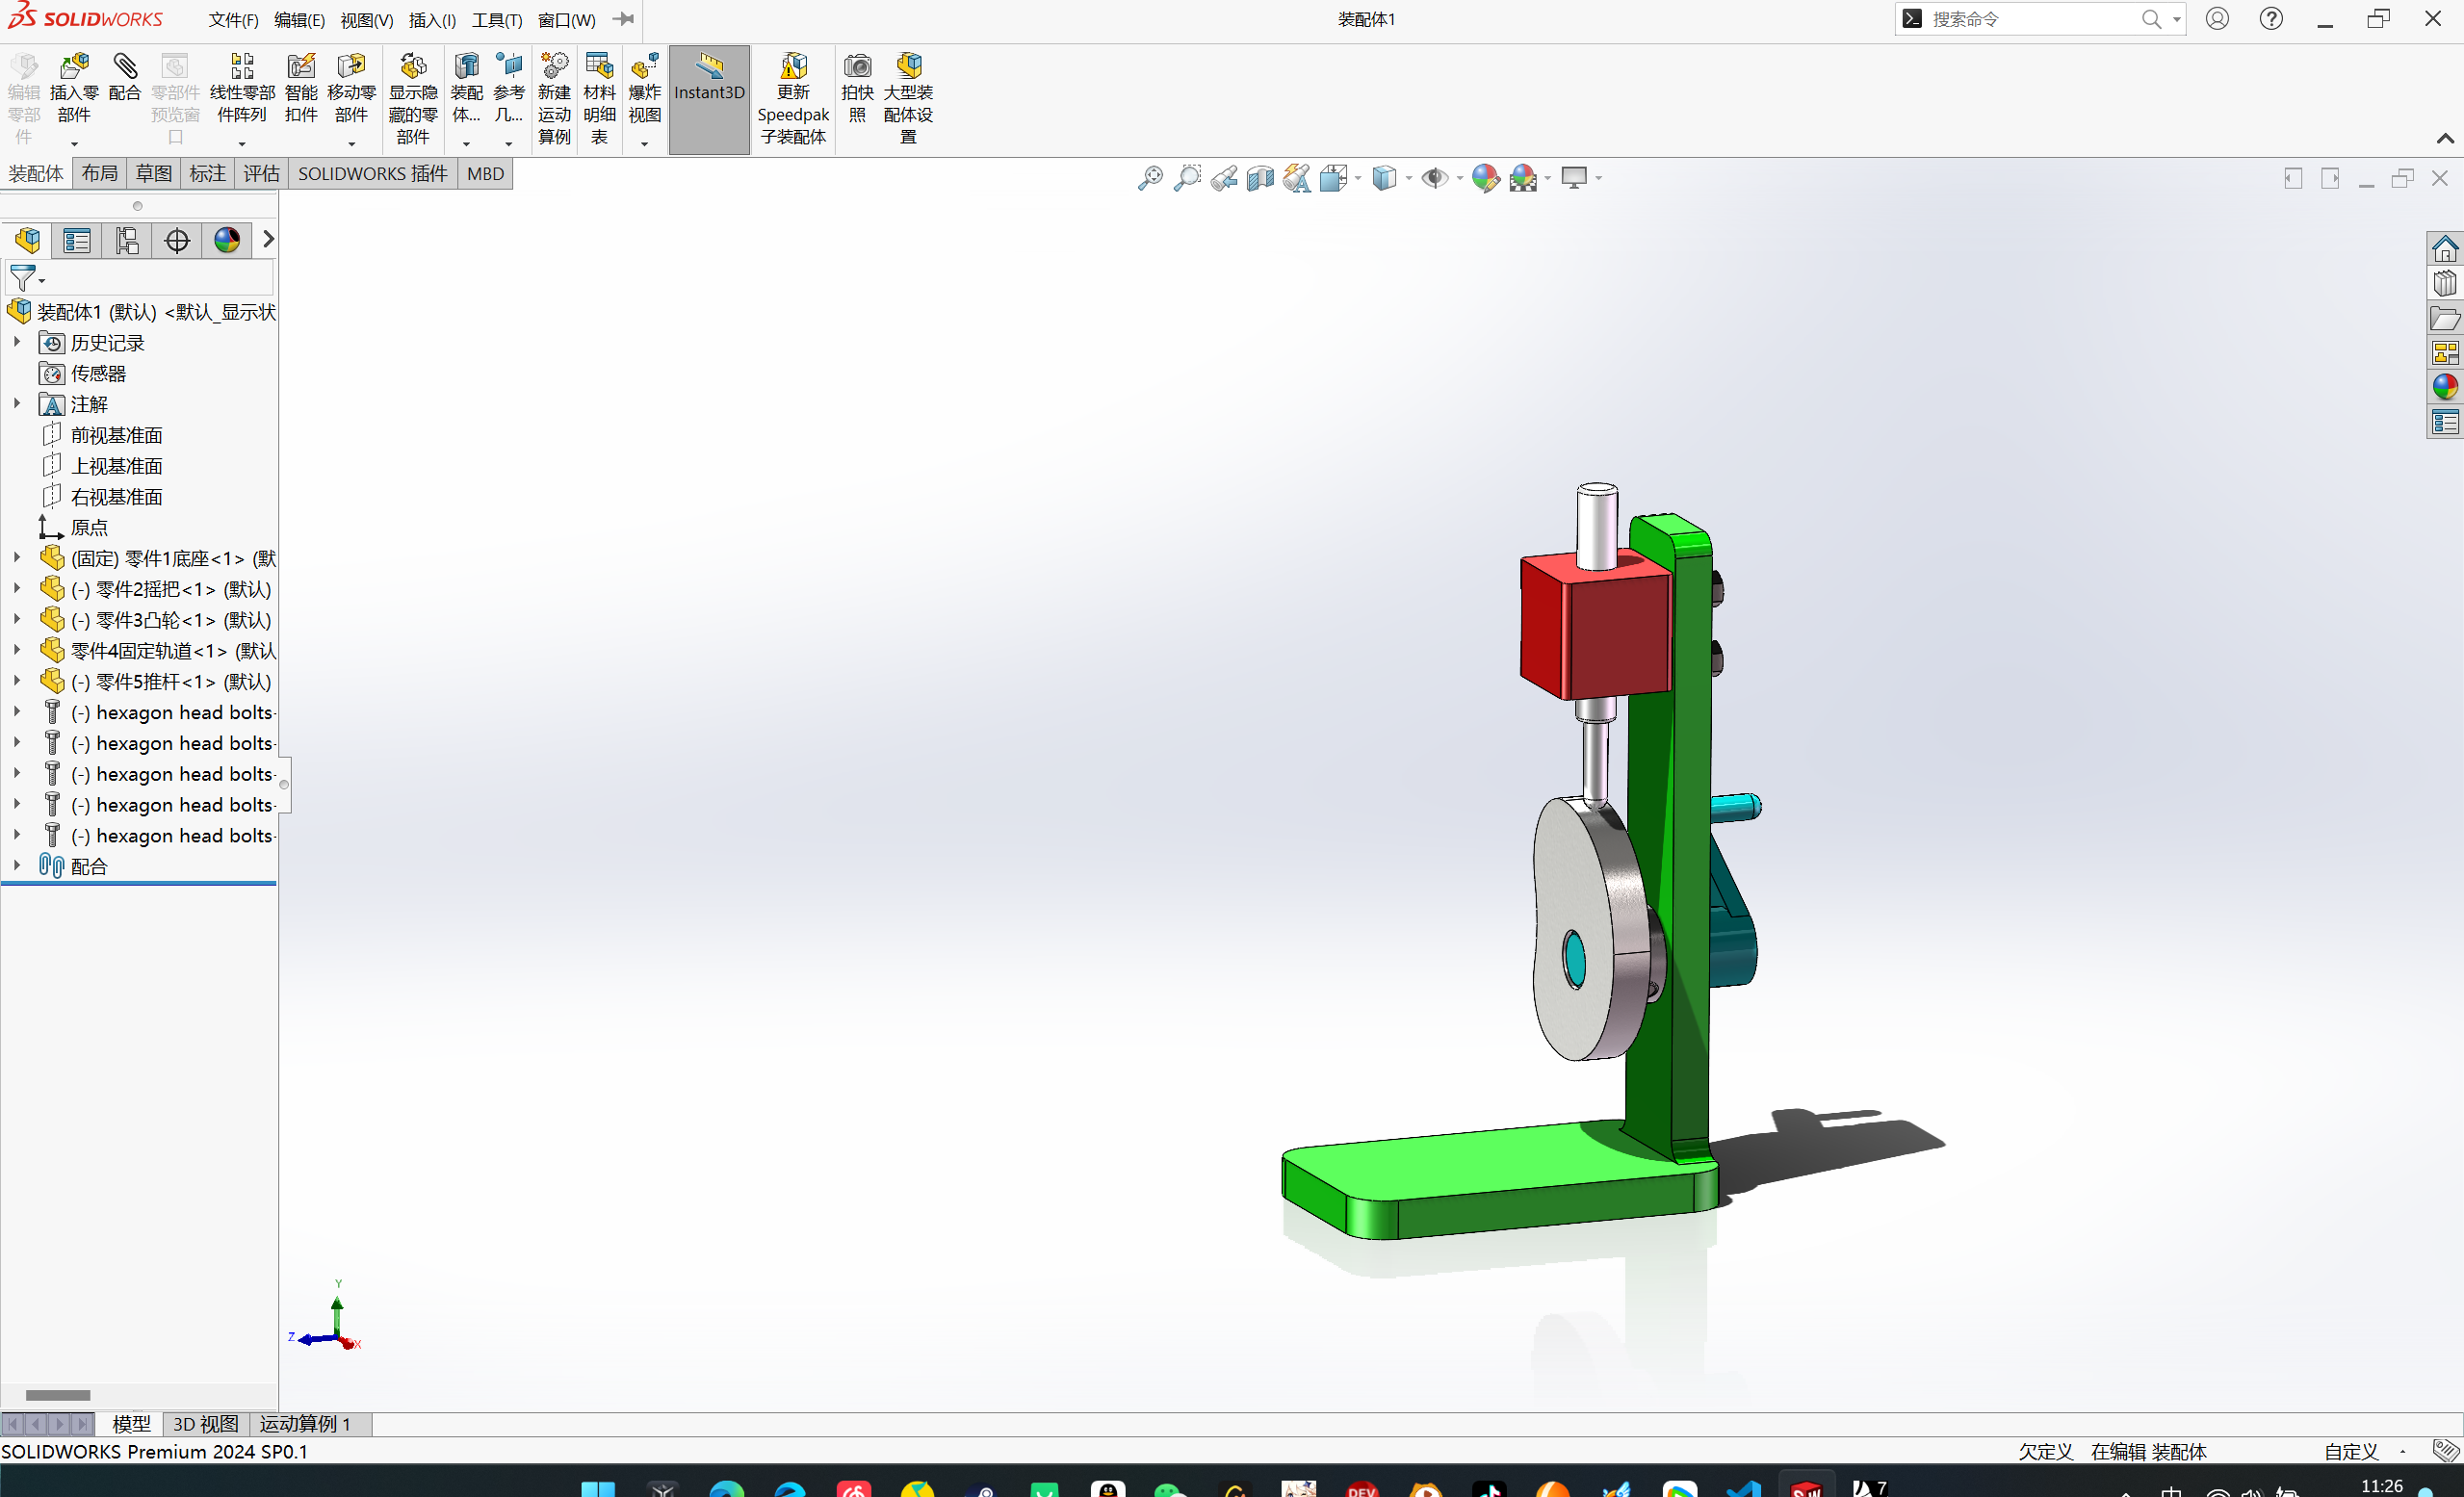Switch to the 运动算例 1 bottom tab

tap(307, 1423)
